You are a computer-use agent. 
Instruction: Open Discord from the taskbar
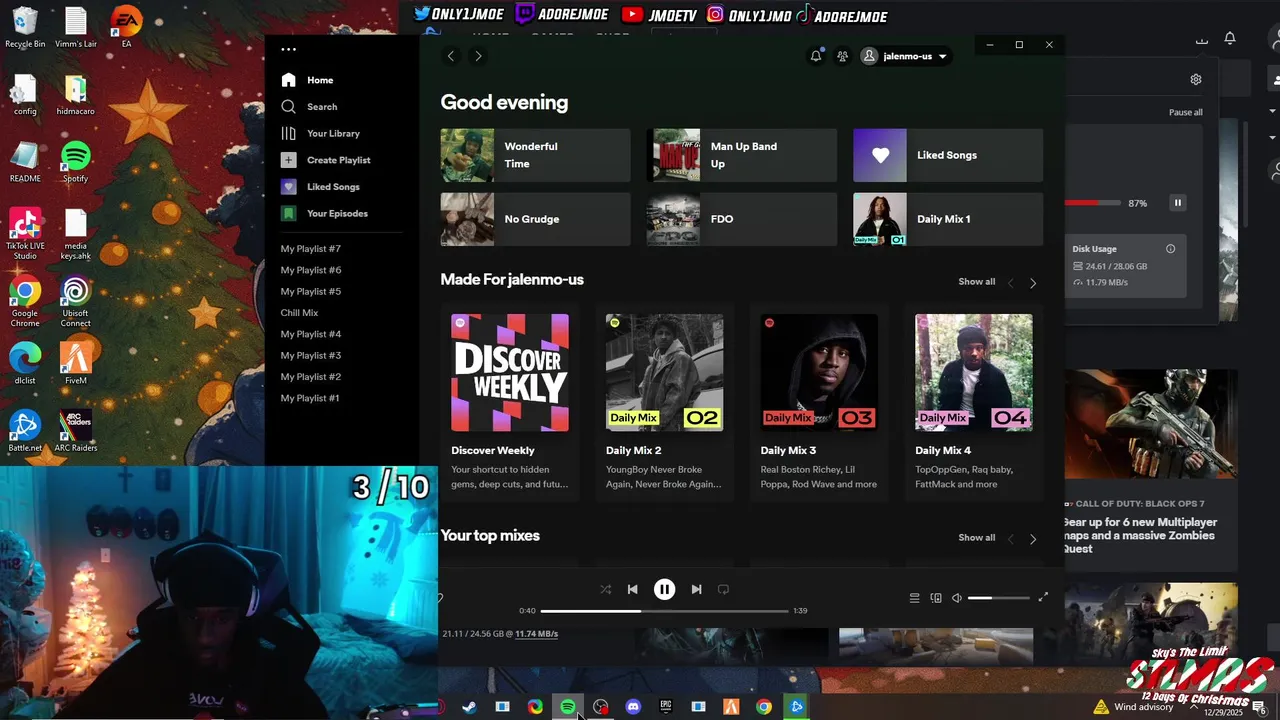(x=633, y=707)
